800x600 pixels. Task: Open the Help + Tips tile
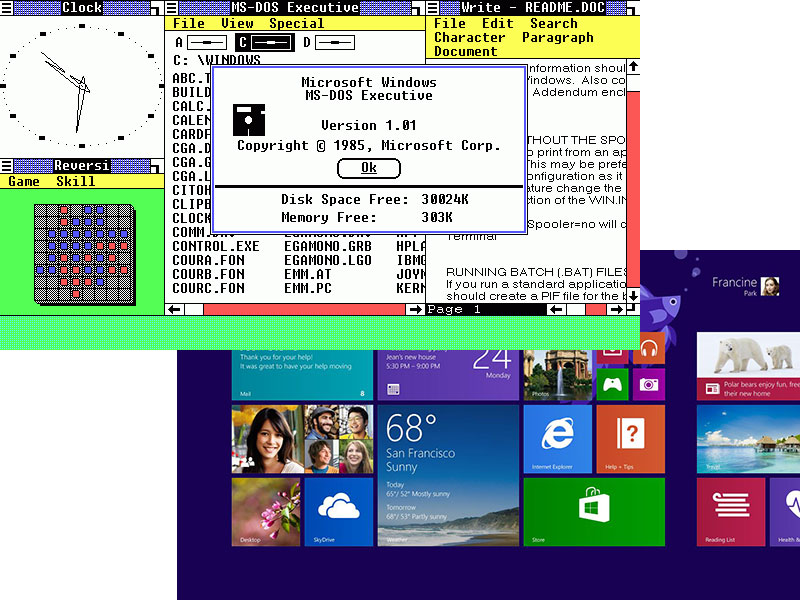coord(631,439)
